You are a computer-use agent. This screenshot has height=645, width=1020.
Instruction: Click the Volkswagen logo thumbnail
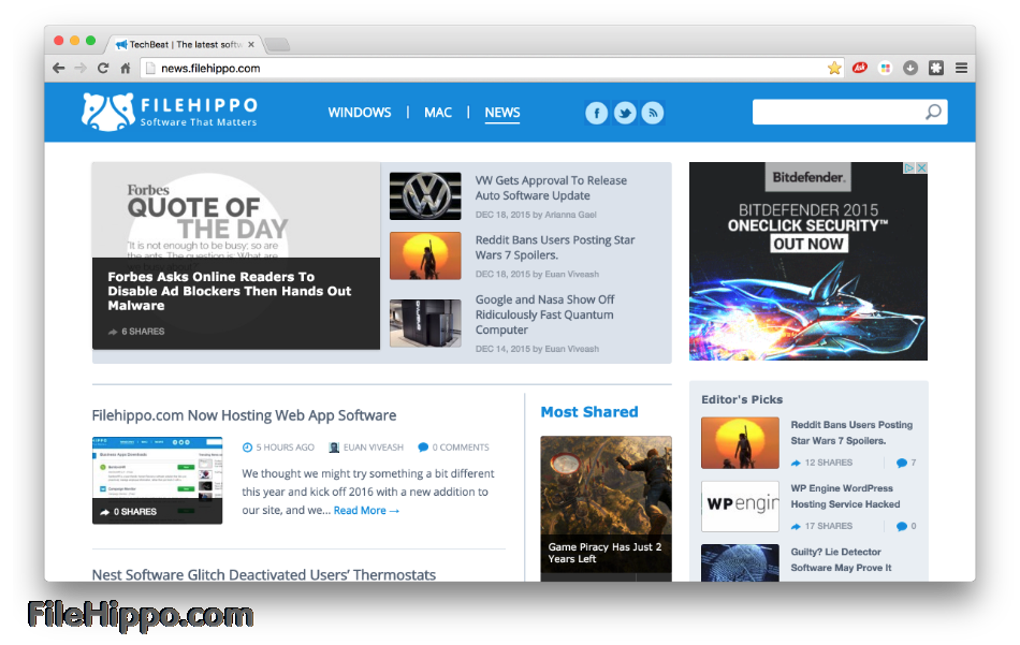(x=425, y=196)
